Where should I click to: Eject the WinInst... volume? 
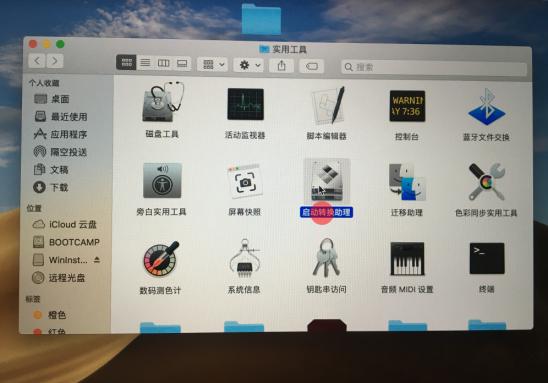pos(97,260)
